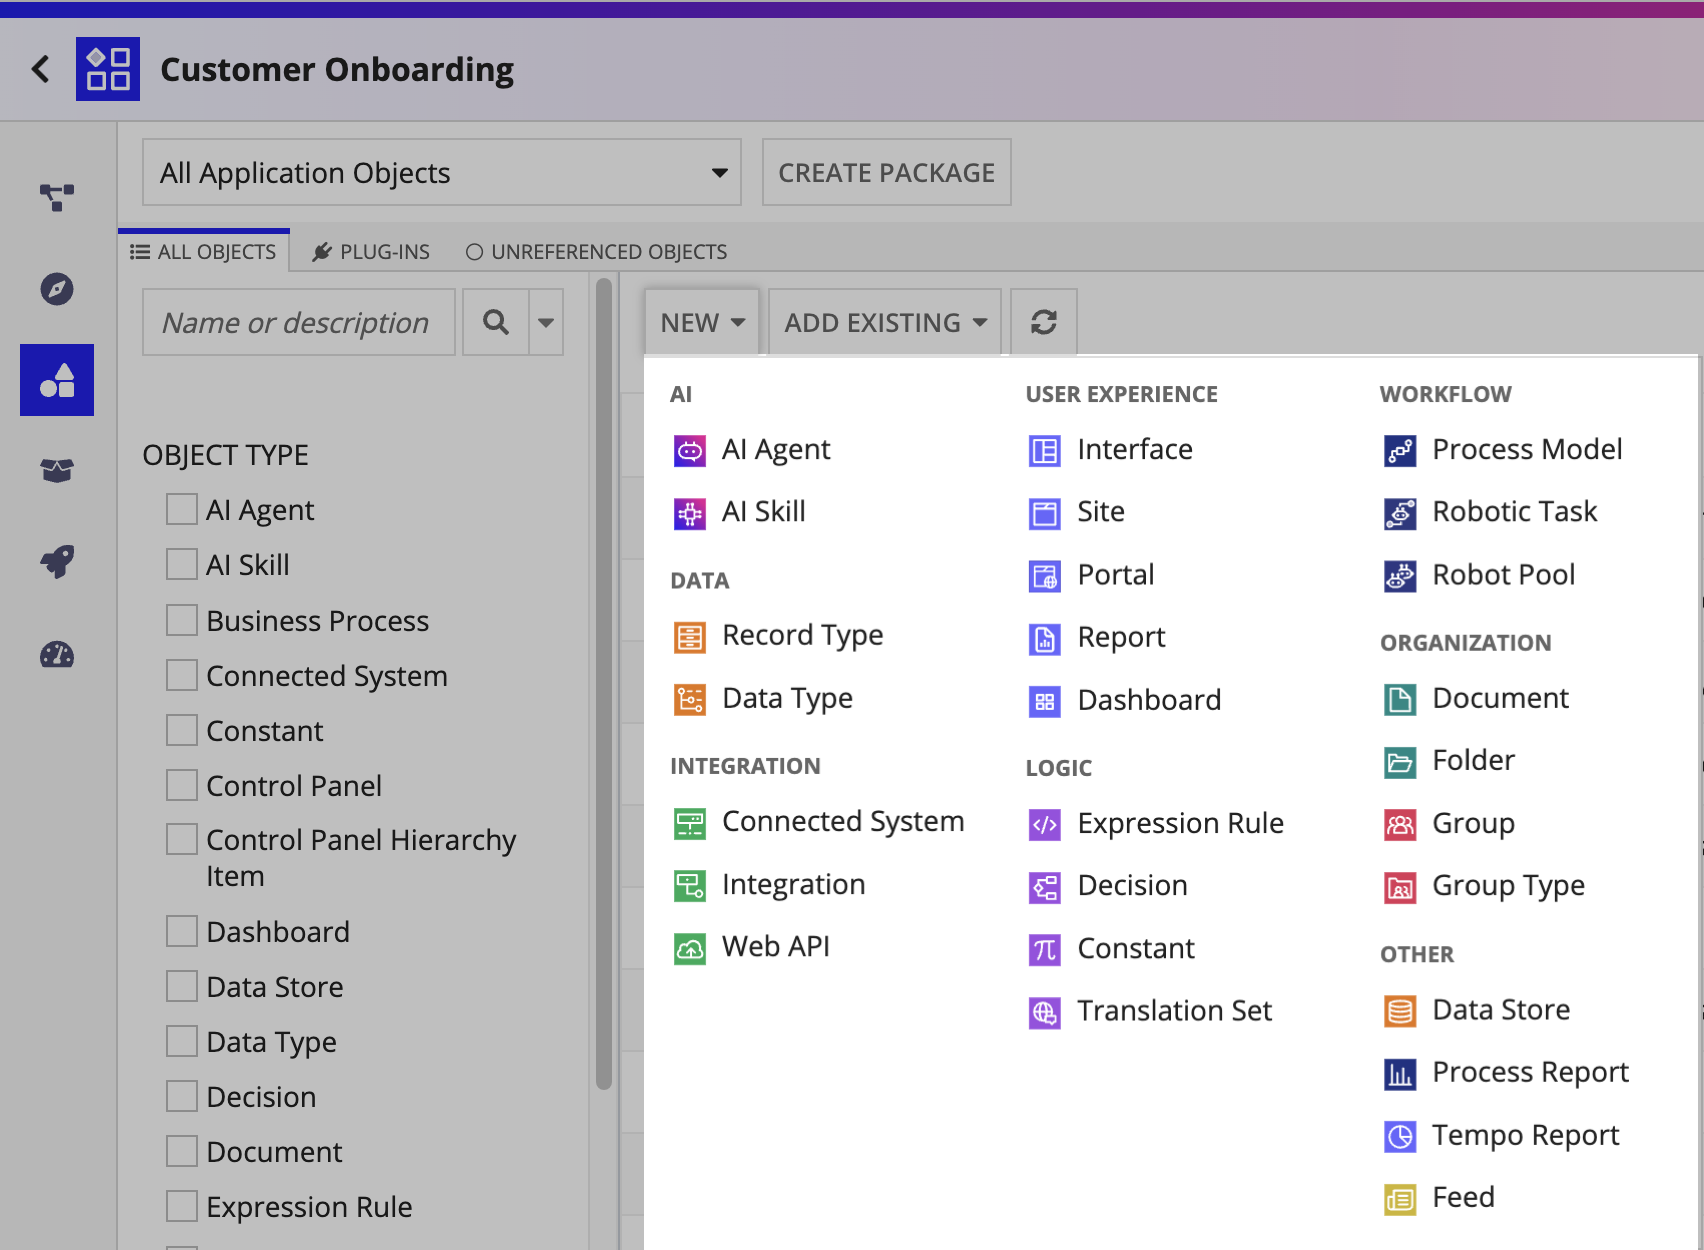Click the Group icon
This screenshot has width=1704, height=1250.
tap(1400, 825)
